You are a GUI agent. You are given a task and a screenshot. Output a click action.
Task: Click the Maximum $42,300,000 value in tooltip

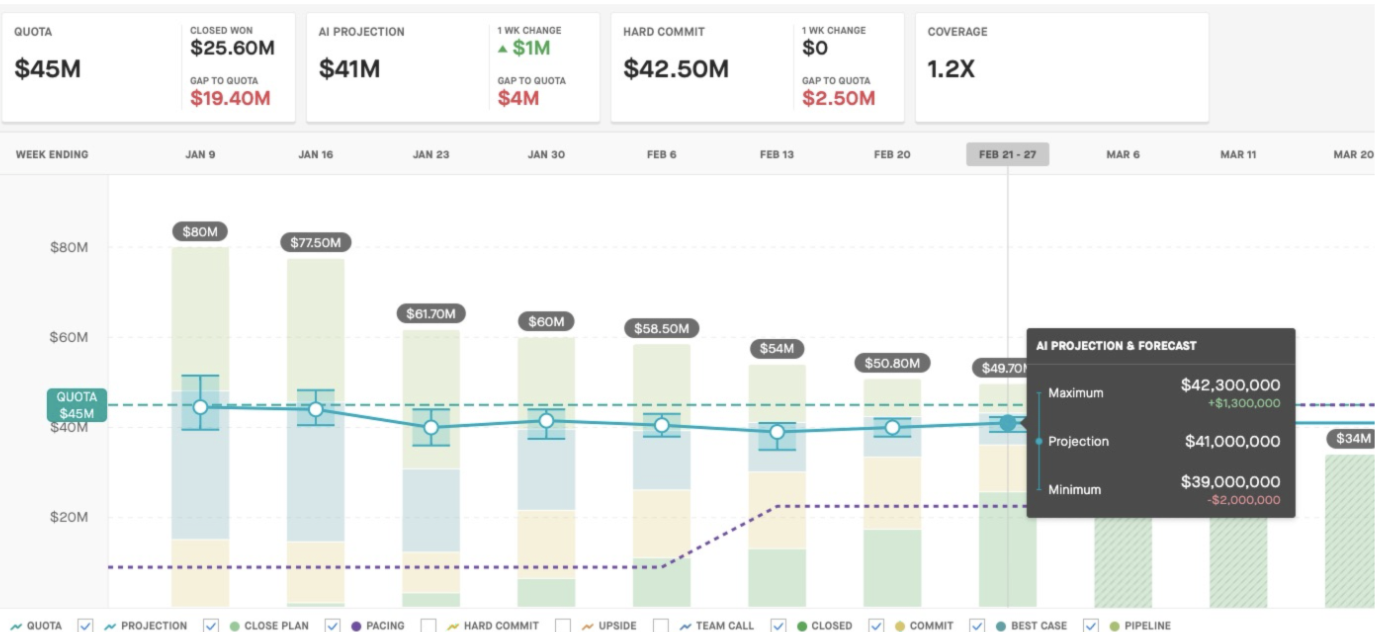(x=1230, y=385)
